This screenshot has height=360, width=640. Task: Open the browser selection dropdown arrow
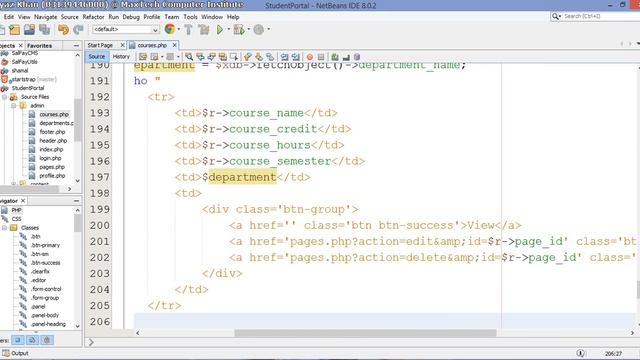point(178,29)
